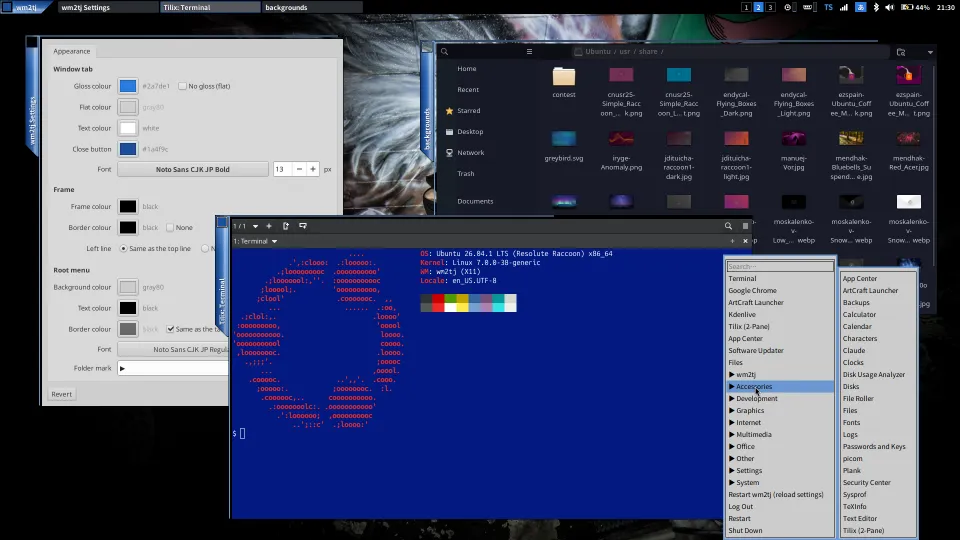Expand the Multimedia submenu

tap(779, 435)
